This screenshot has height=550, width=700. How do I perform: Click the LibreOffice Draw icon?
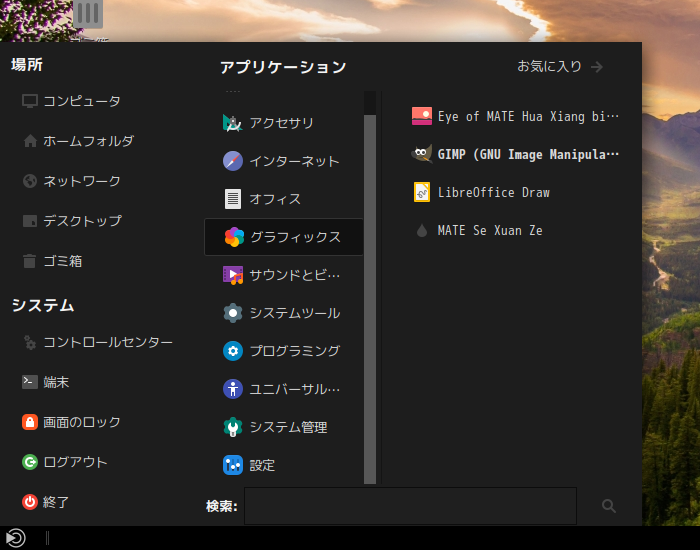tap(421, 192)
